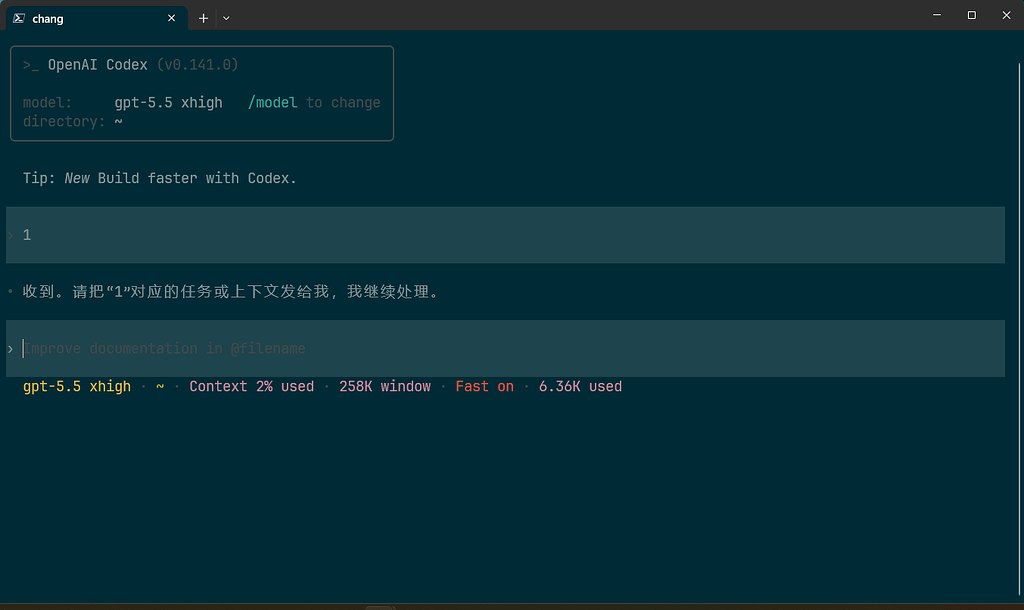Click the "model:" label in header
This screenshot has height=610, width=1024.
pyautogui.click(x=47, y=103)
